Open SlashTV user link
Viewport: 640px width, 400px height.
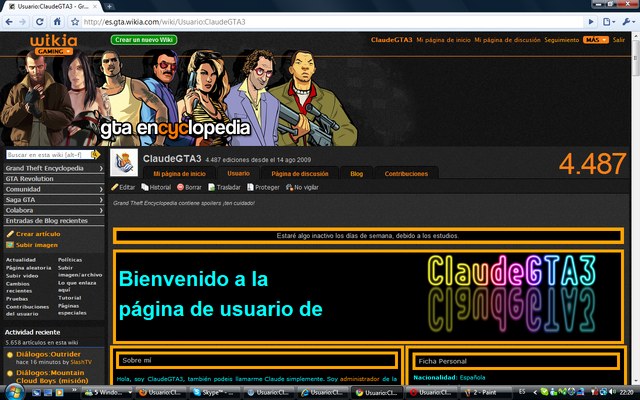[81, 362]
